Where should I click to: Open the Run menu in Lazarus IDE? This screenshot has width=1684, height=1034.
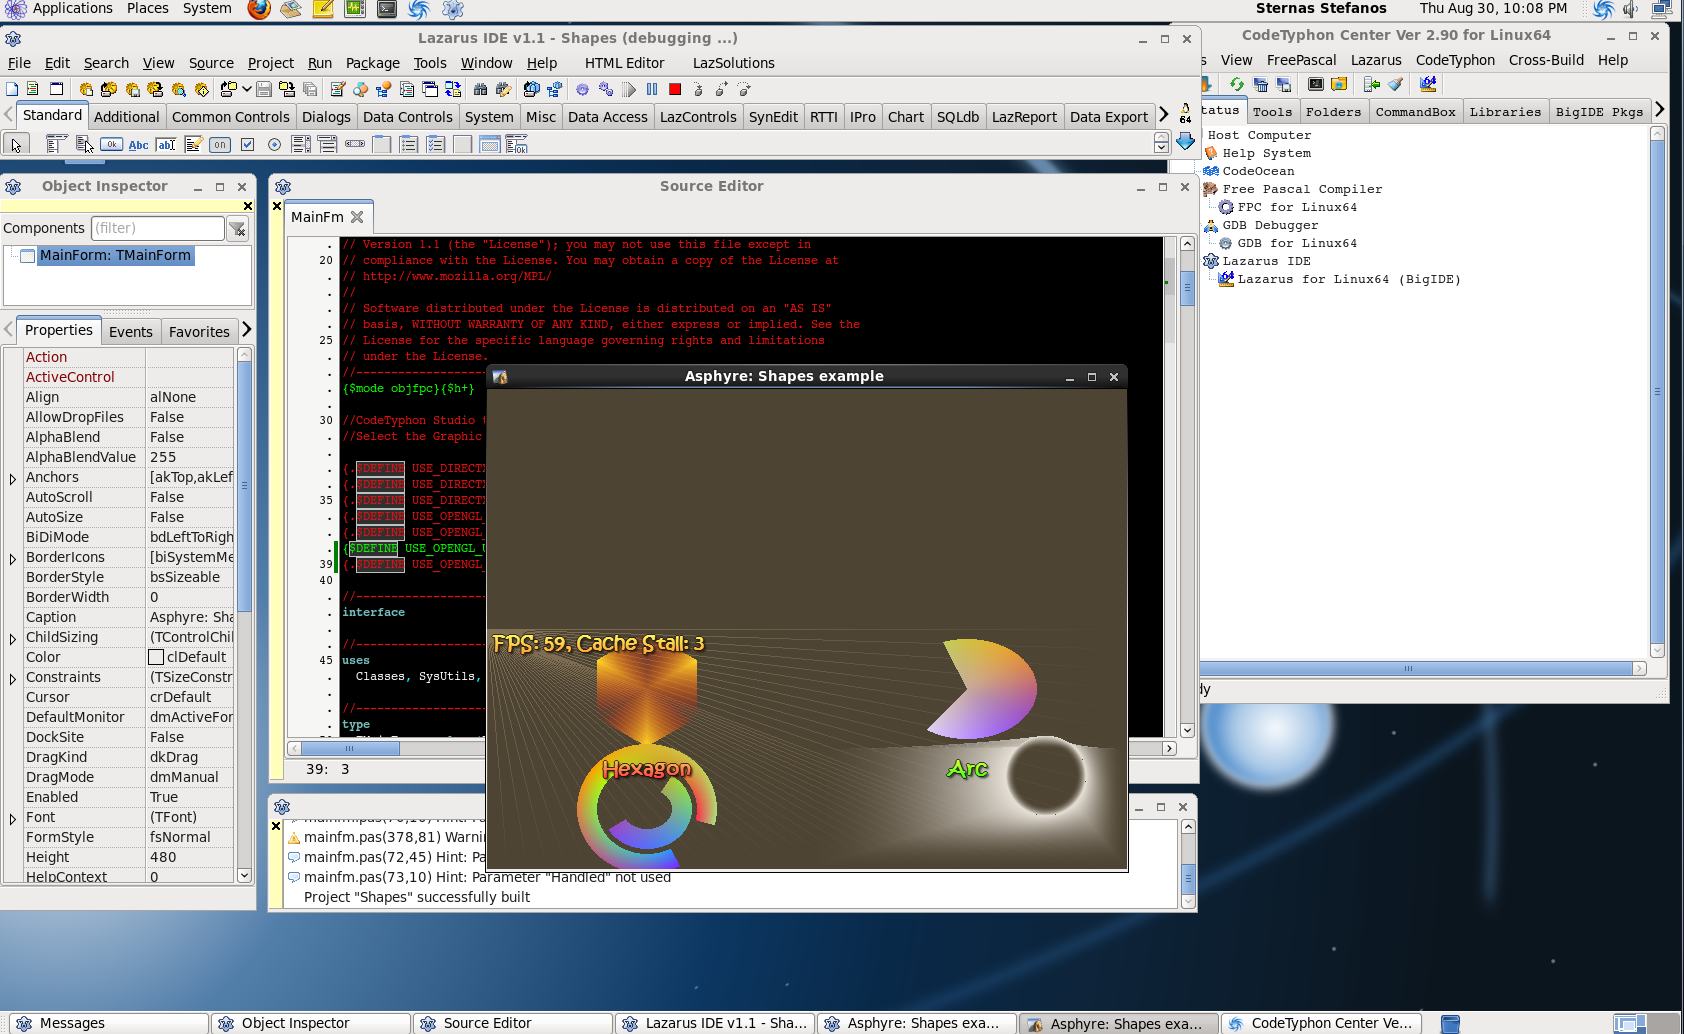[x=320, y=63]
